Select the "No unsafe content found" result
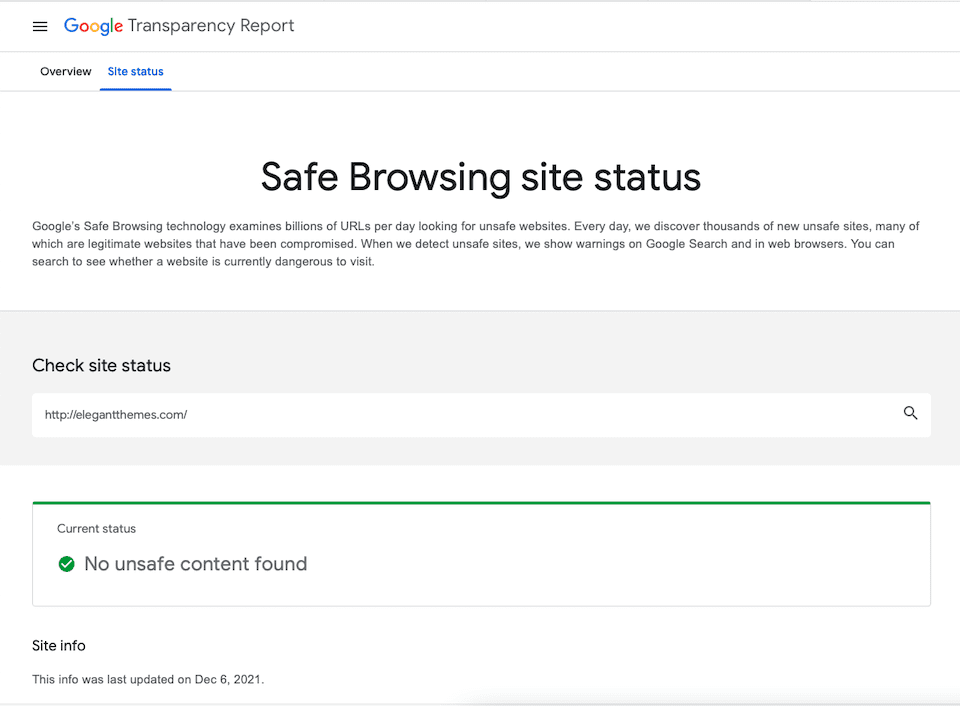Viewport: 960px width, 706px height. 195,564
